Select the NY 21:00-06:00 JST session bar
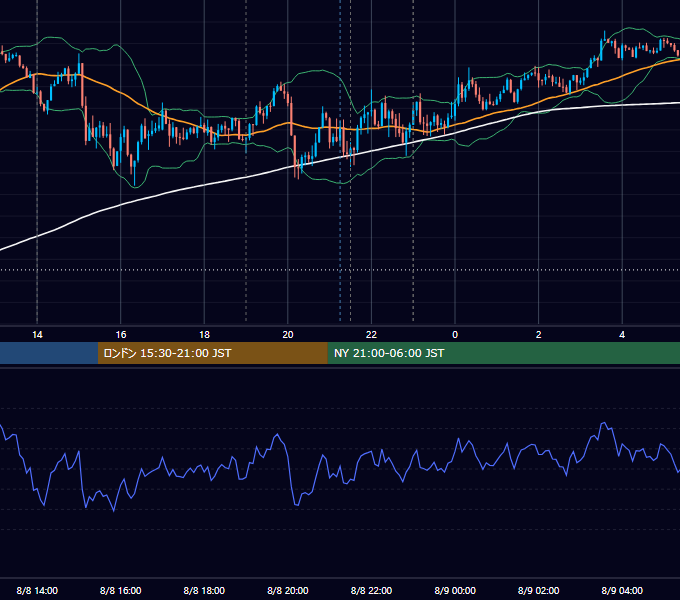The width and height of the screenshot is (680, 600). [503, 353]
